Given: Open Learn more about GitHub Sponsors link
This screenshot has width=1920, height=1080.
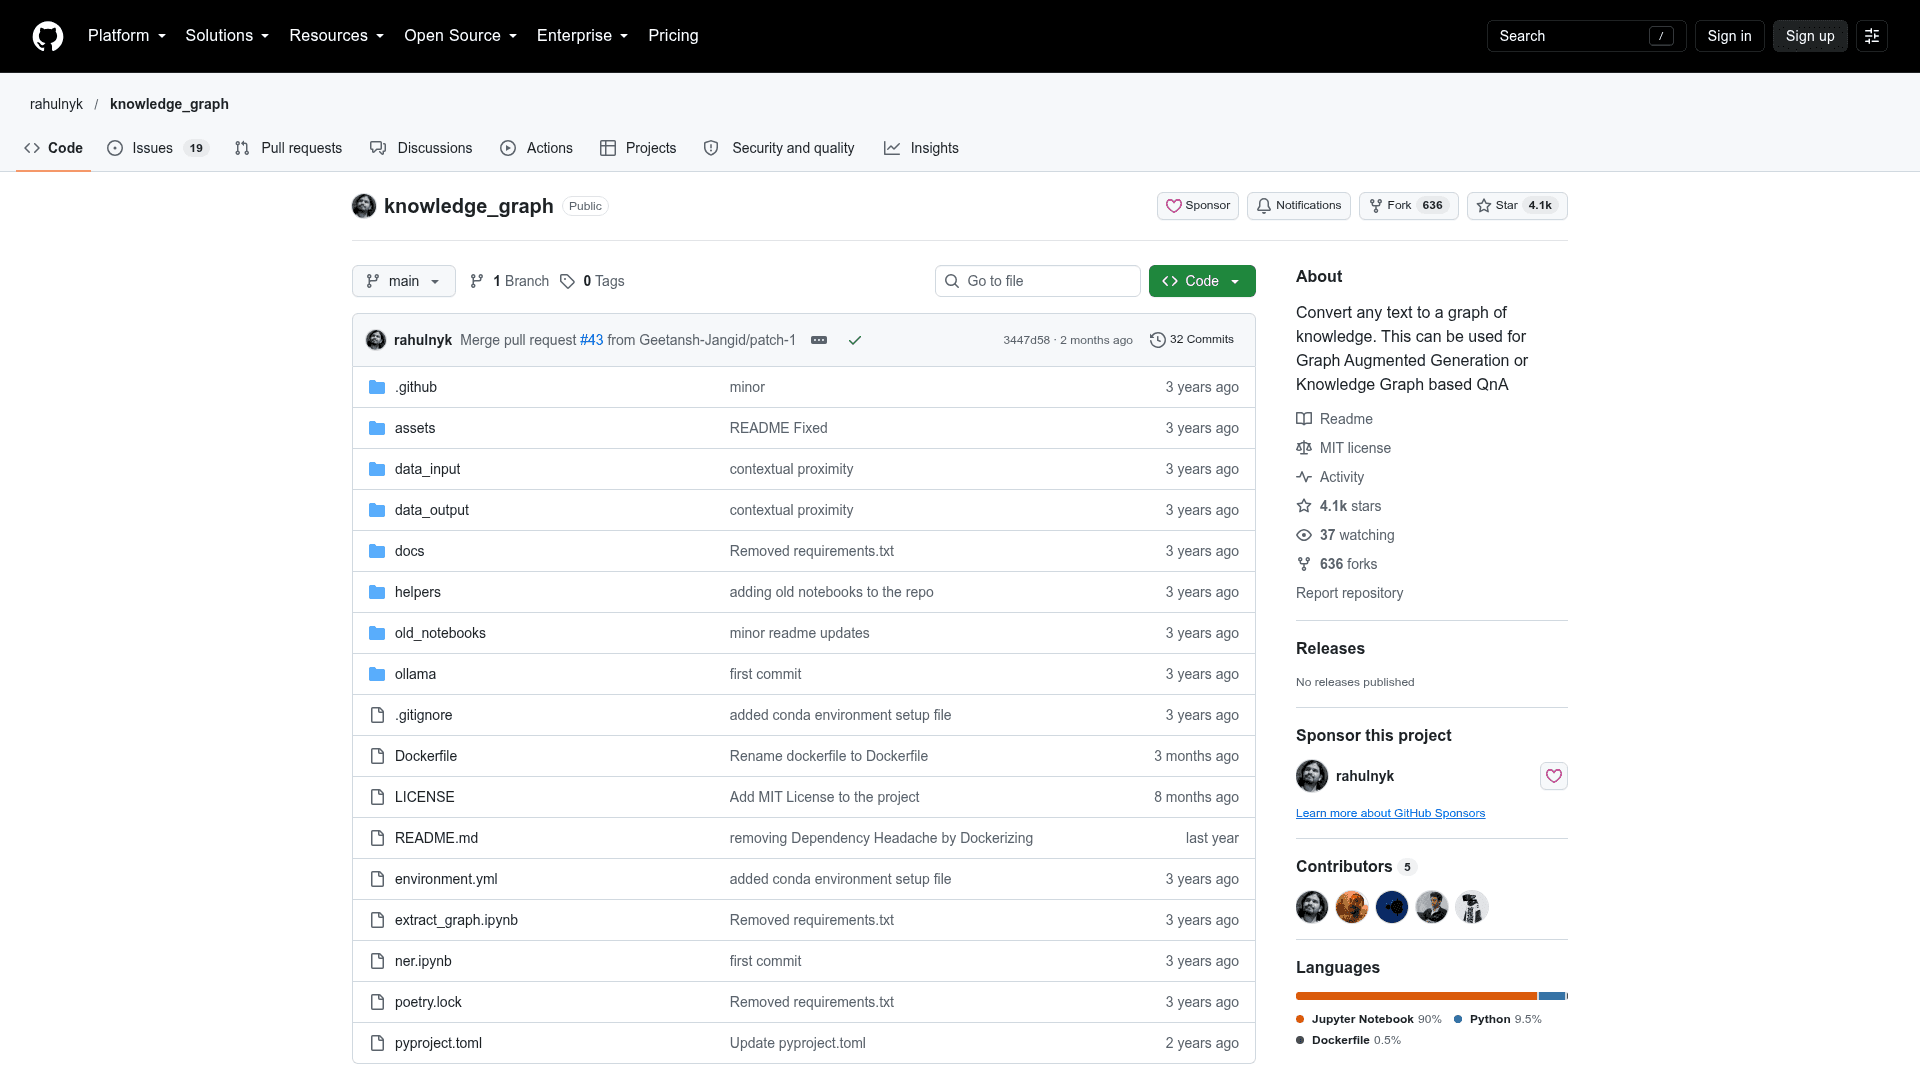Looking at the screenshot, I should tap(1390, 813).
